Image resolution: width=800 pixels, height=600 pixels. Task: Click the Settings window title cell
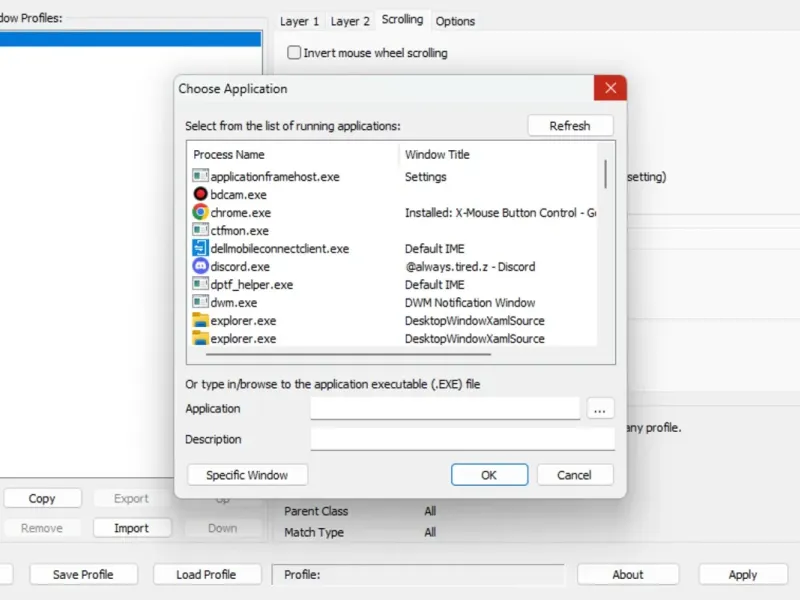pyautogui.click(x=426, y=177)
